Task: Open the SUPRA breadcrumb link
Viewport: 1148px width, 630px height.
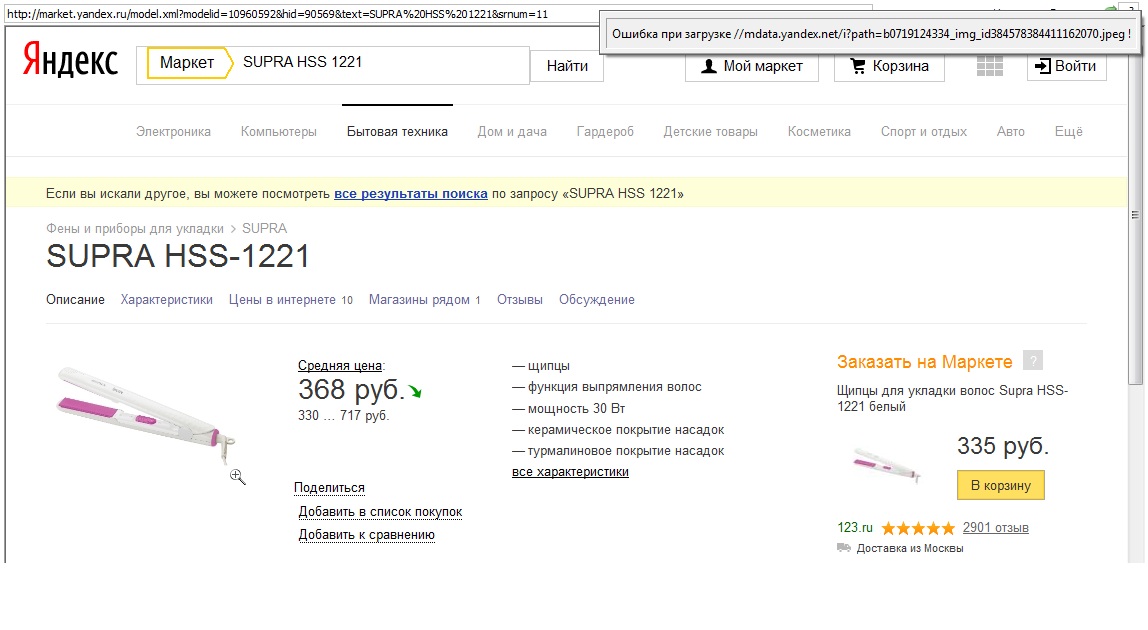Action: [264, 229]
